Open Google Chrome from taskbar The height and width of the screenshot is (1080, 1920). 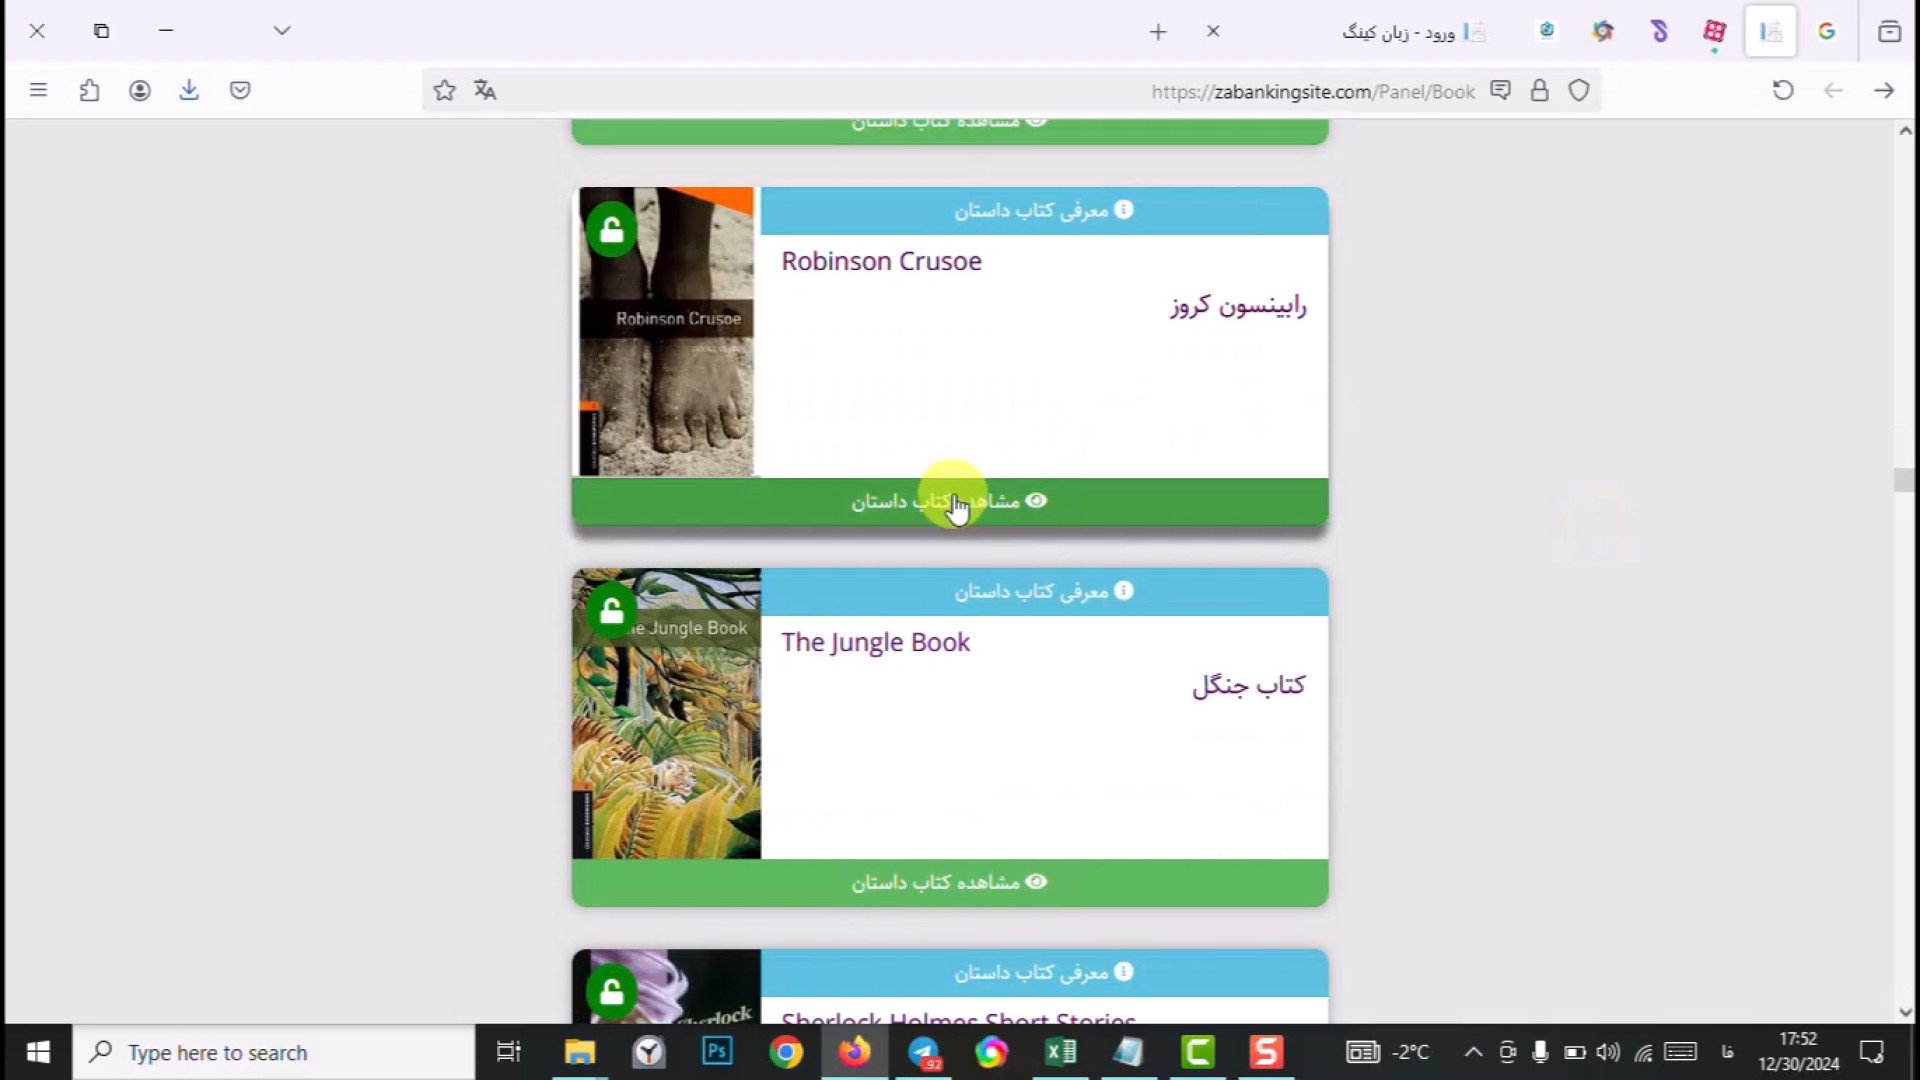pos(786,1052)
